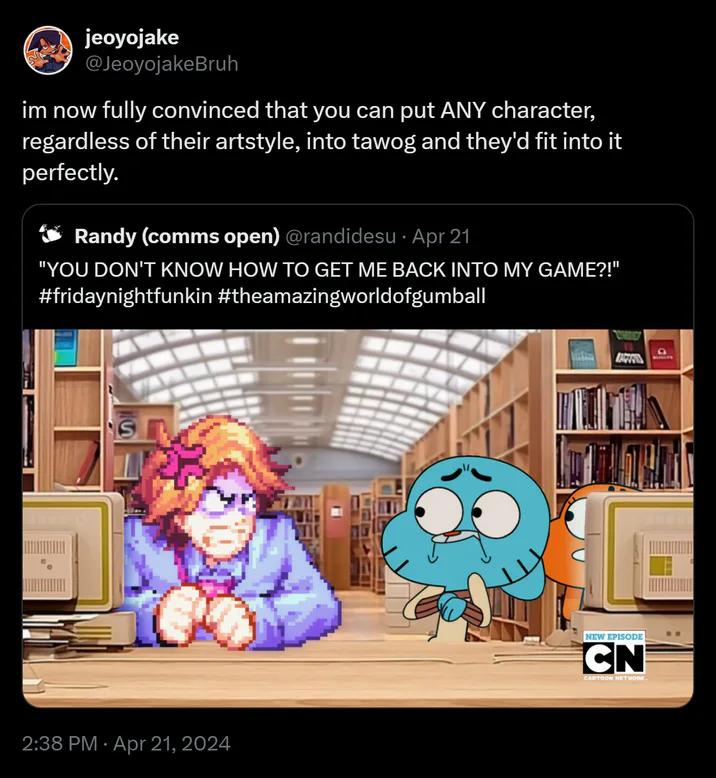
Task: Click the jeoyojake display name
Action: tap(131, 37)
